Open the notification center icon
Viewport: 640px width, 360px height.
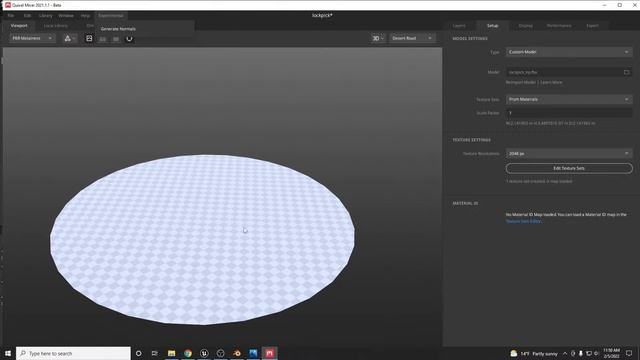[x=629, y=353]
